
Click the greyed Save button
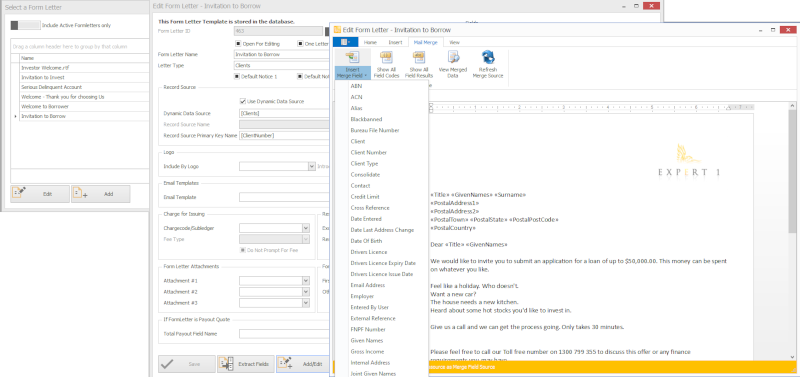pos(186,364)
